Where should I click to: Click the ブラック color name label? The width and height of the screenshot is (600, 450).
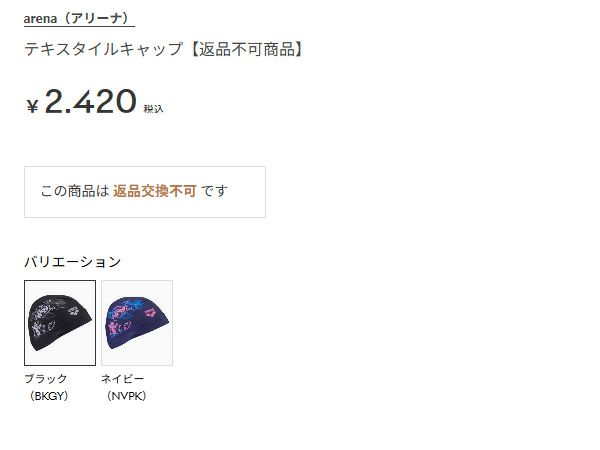(x=46, y=379)
